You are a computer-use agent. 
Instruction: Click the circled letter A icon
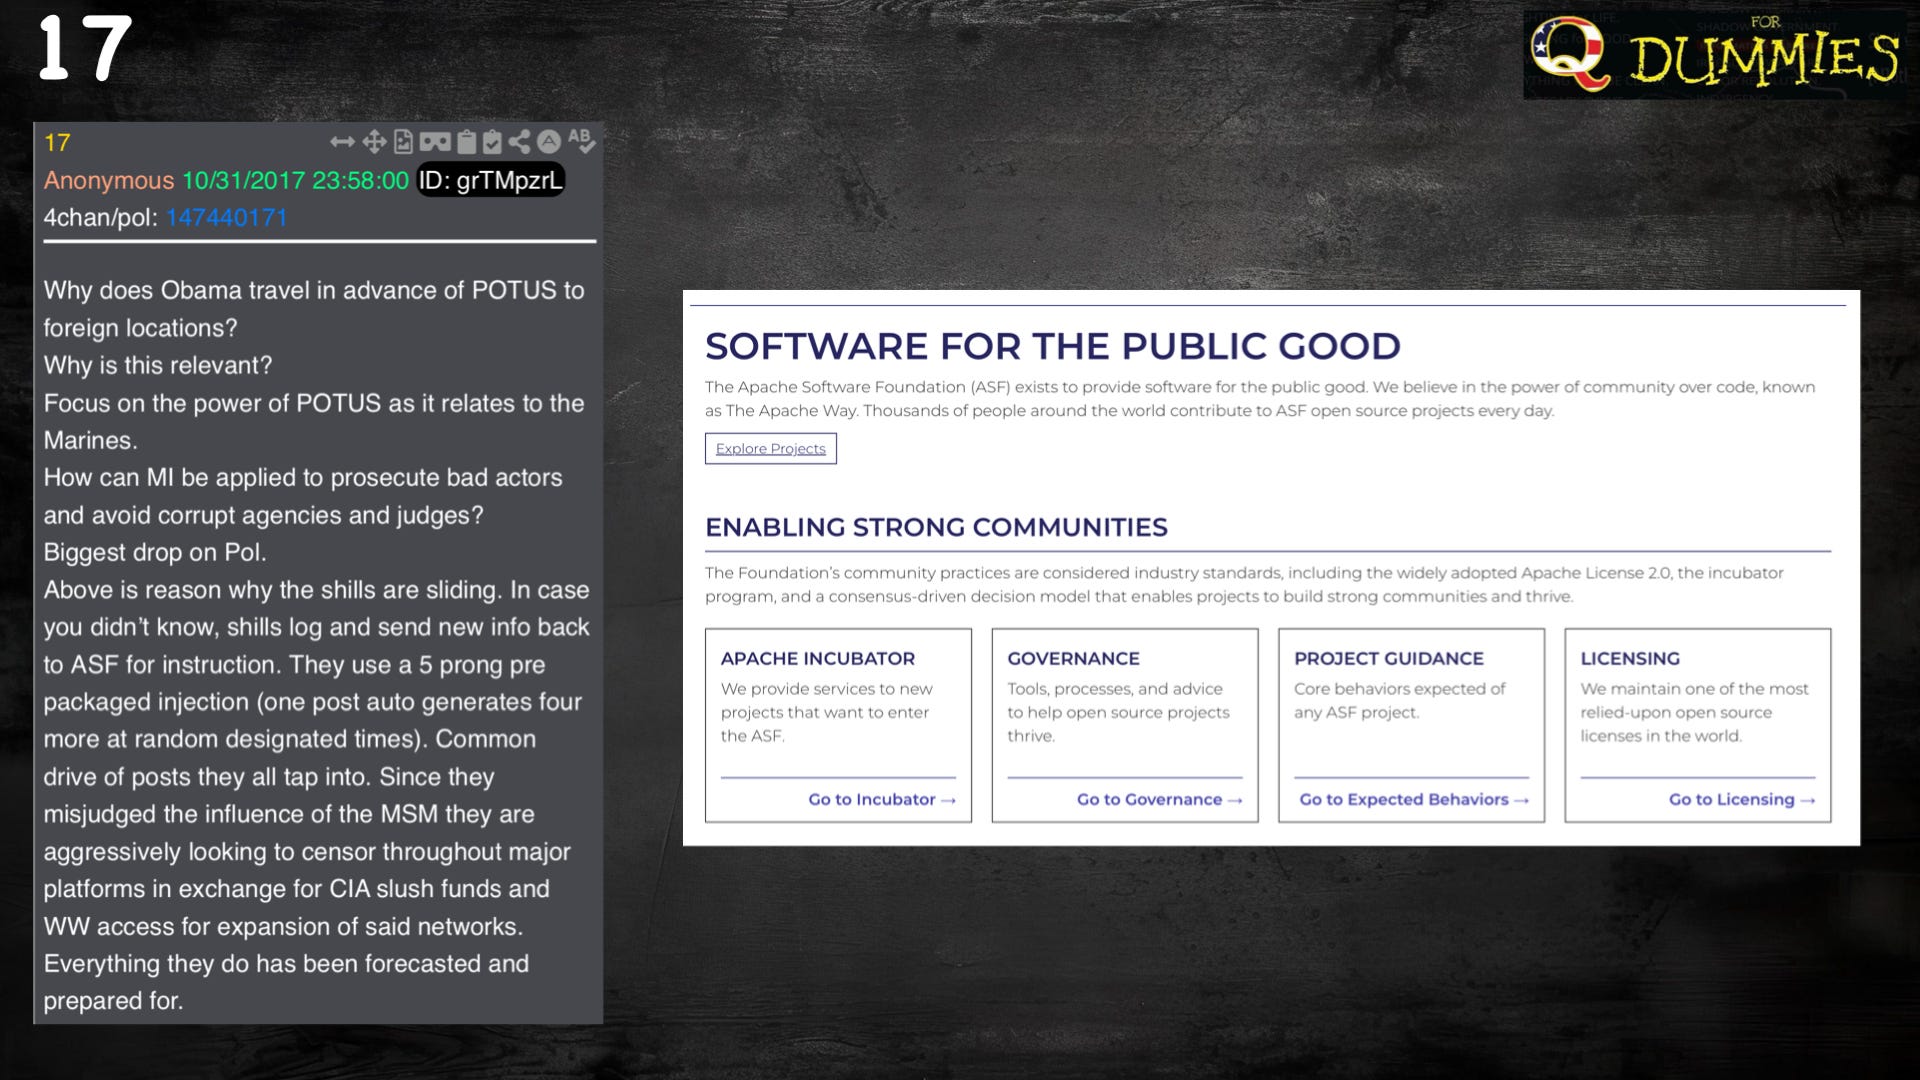548,142
